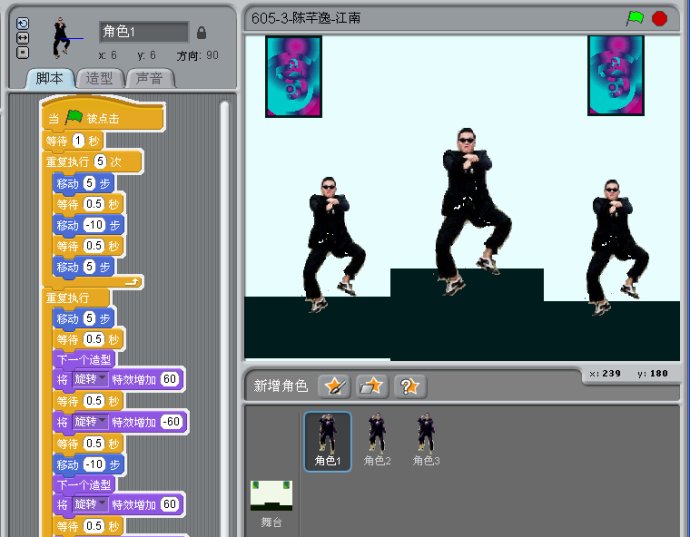Open the 声音 tab
This screenshot has height=537, width=690.
pyautogui.click(x=150, y=78)
